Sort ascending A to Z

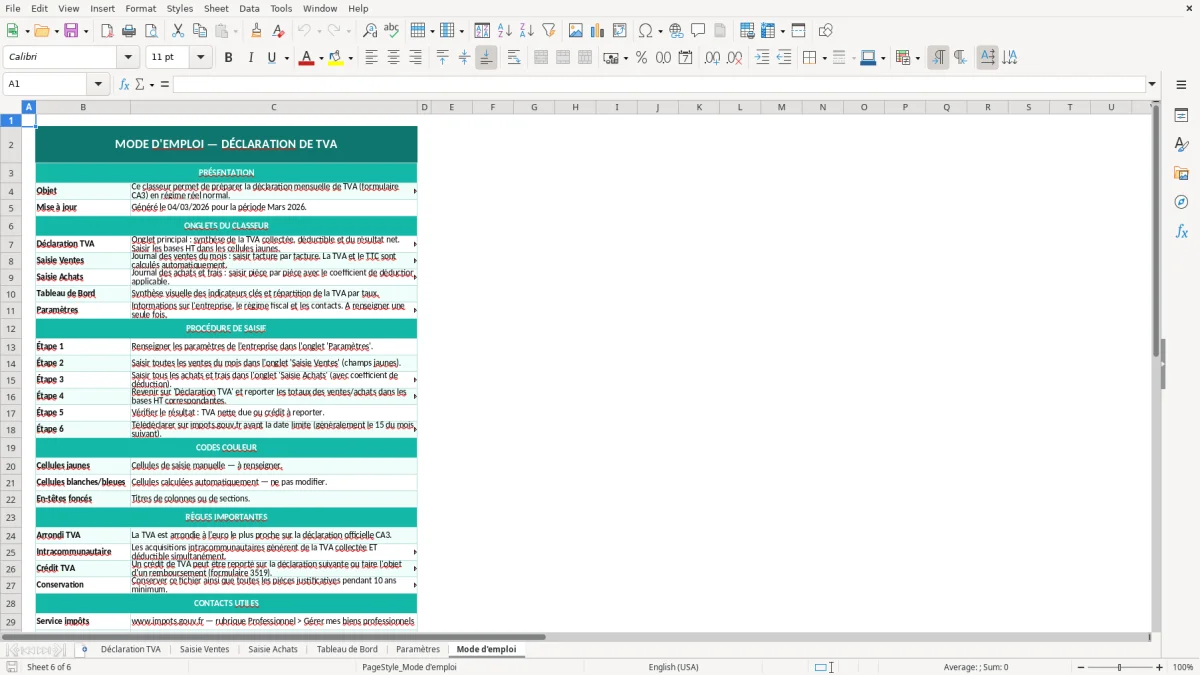[x=504, y=31]
